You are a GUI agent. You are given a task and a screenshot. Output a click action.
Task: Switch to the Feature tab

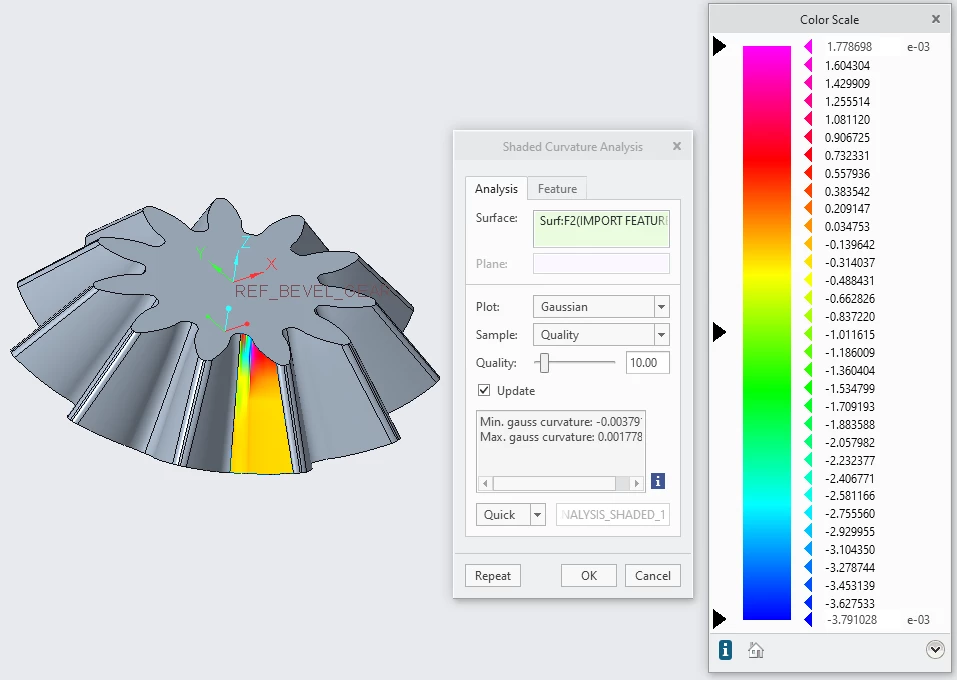(x=557, y=189)
